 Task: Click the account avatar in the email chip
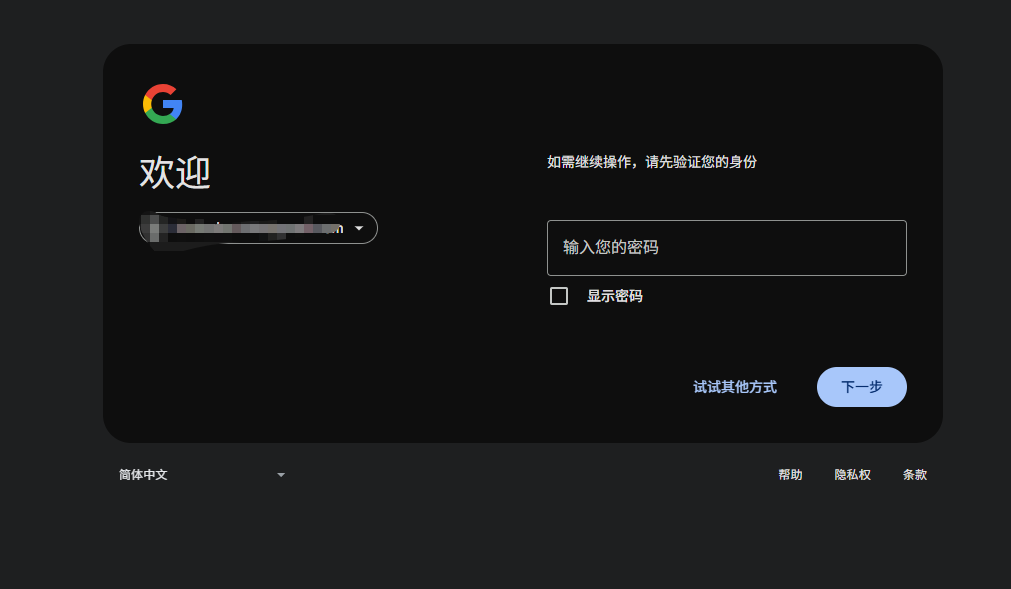155,228
